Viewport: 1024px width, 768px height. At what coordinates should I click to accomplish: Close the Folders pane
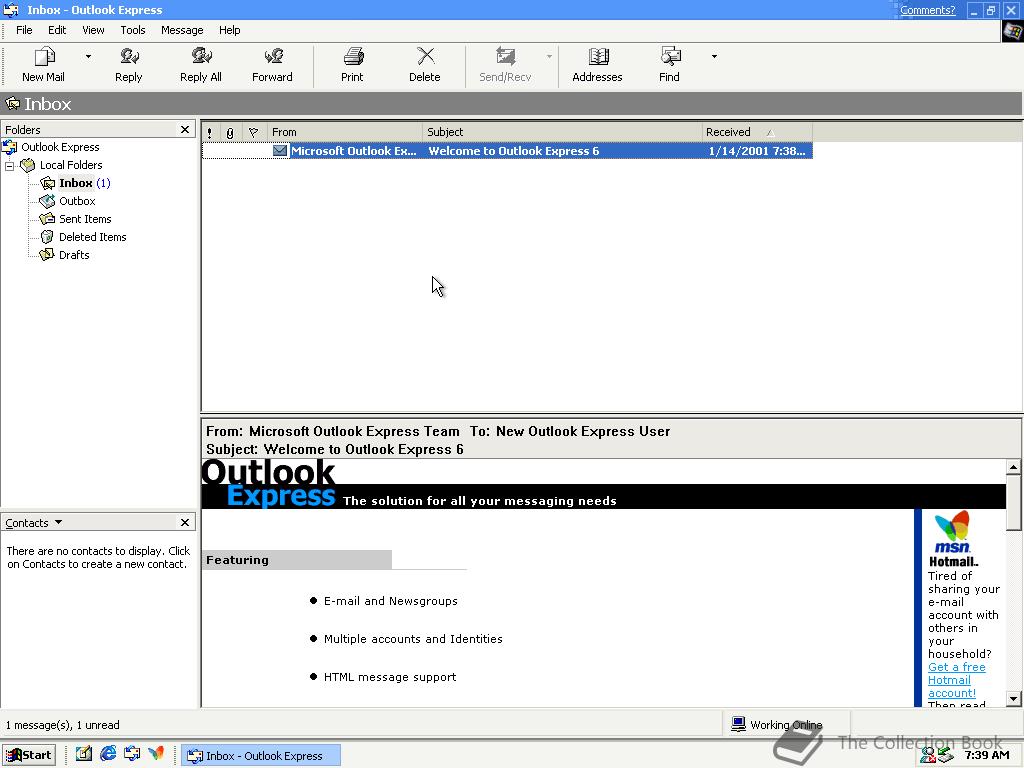(x=185, y=129)
